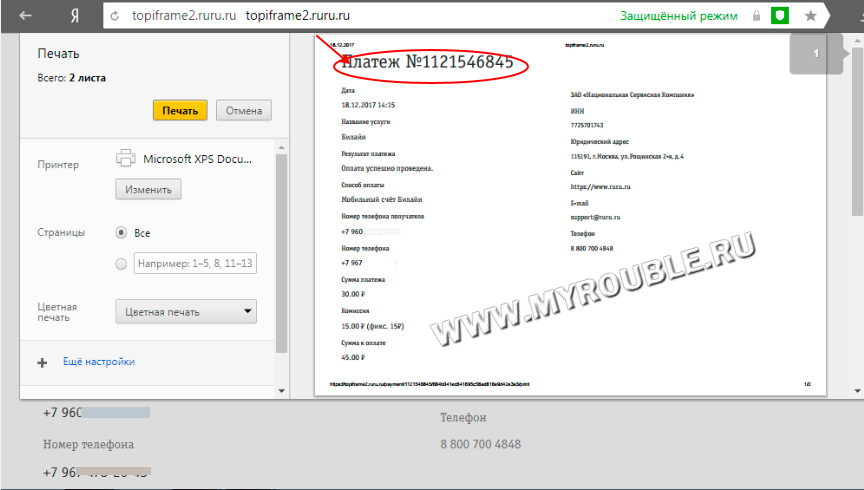Click the preview pane scroll-down arrow
Image resolution: width=864 pixels, height=490 pixels.
857,391
